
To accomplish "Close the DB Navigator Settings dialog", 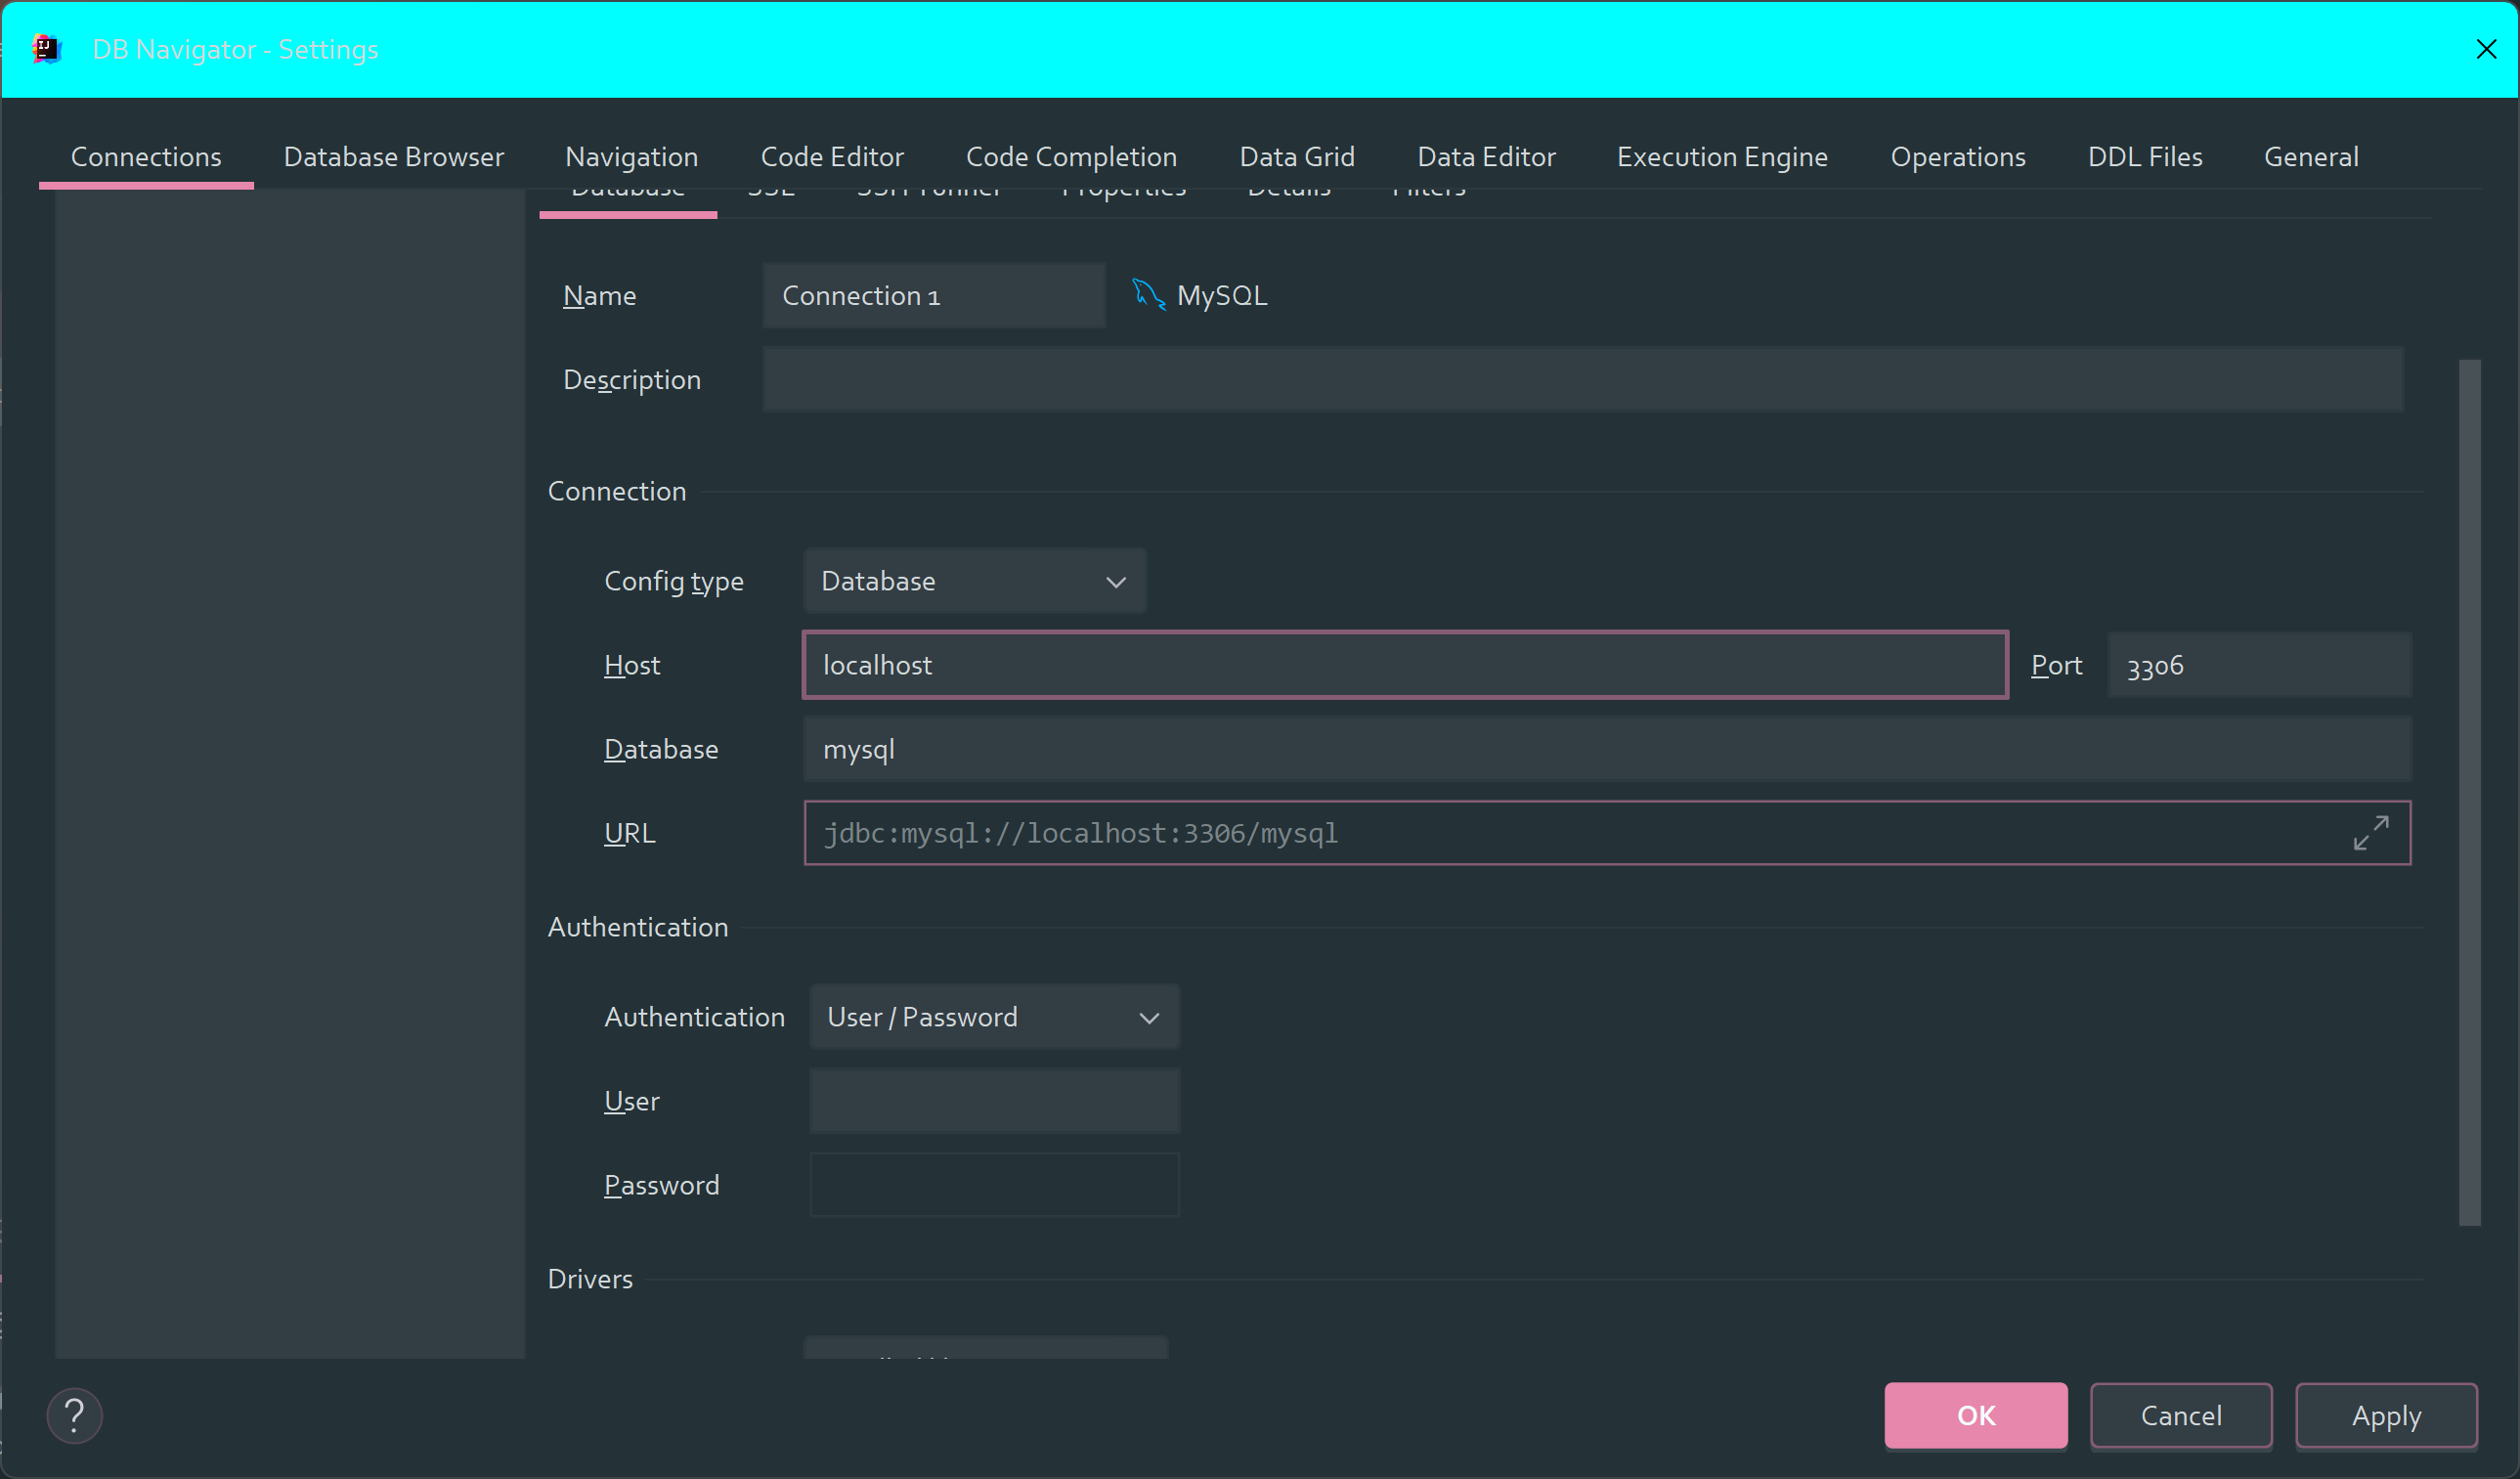I will (2485, 49).
